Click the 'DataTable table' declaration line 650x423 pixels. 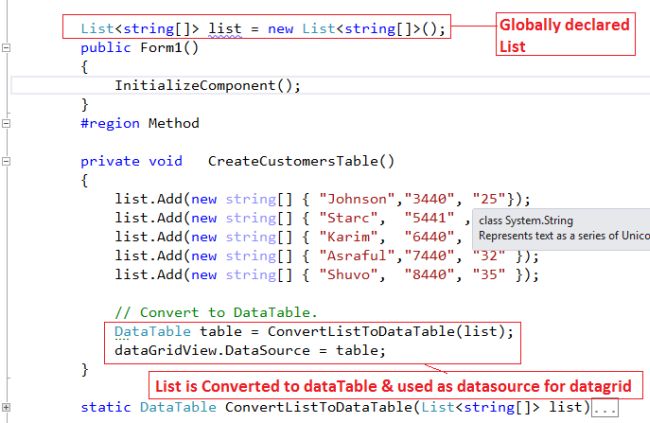[314, 331]
